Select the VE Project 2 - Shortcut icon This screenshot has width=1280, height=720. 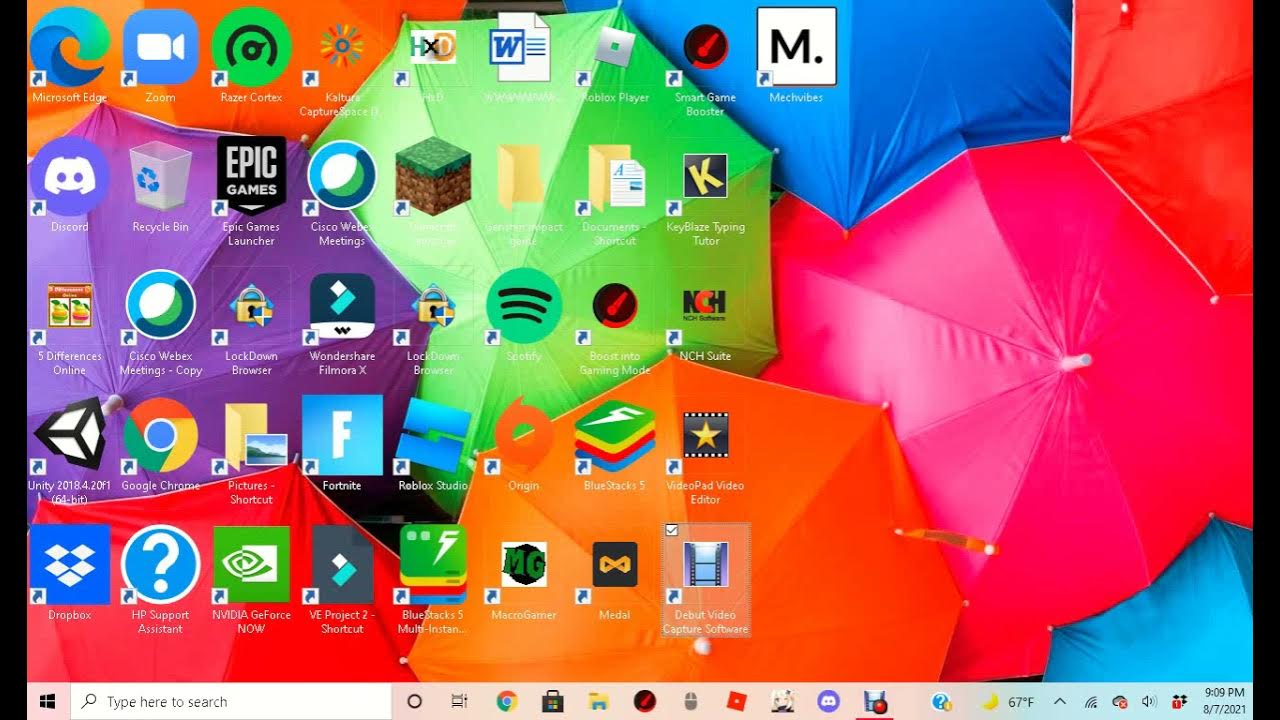pos(342,565)
